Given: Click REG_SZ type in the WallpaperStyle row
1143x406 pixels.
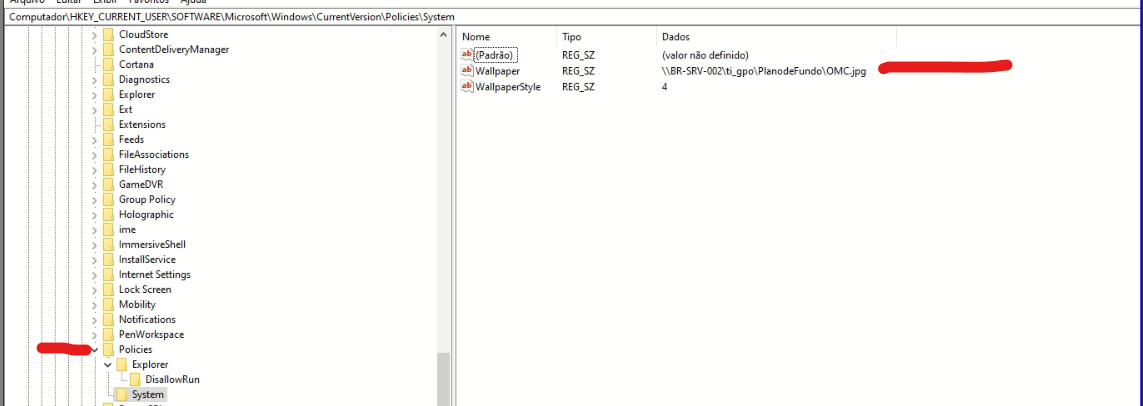Looking at the screenshot, I should click(x=578, y=86).
